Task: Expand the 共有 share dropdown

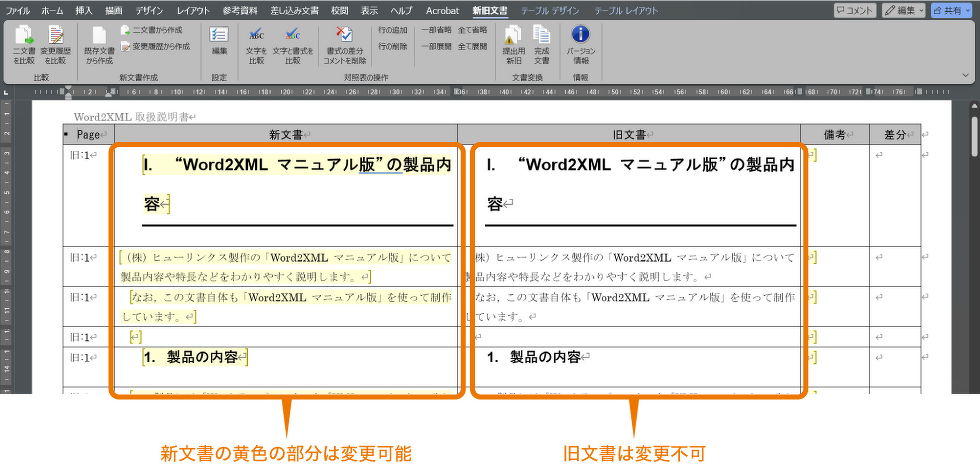Action: [x=950, y=10]
